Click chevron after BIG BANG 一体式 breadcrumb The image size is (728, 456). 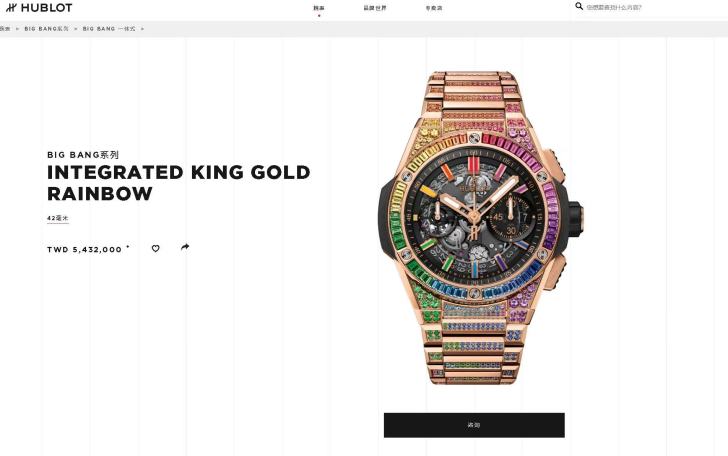(142, 29)
